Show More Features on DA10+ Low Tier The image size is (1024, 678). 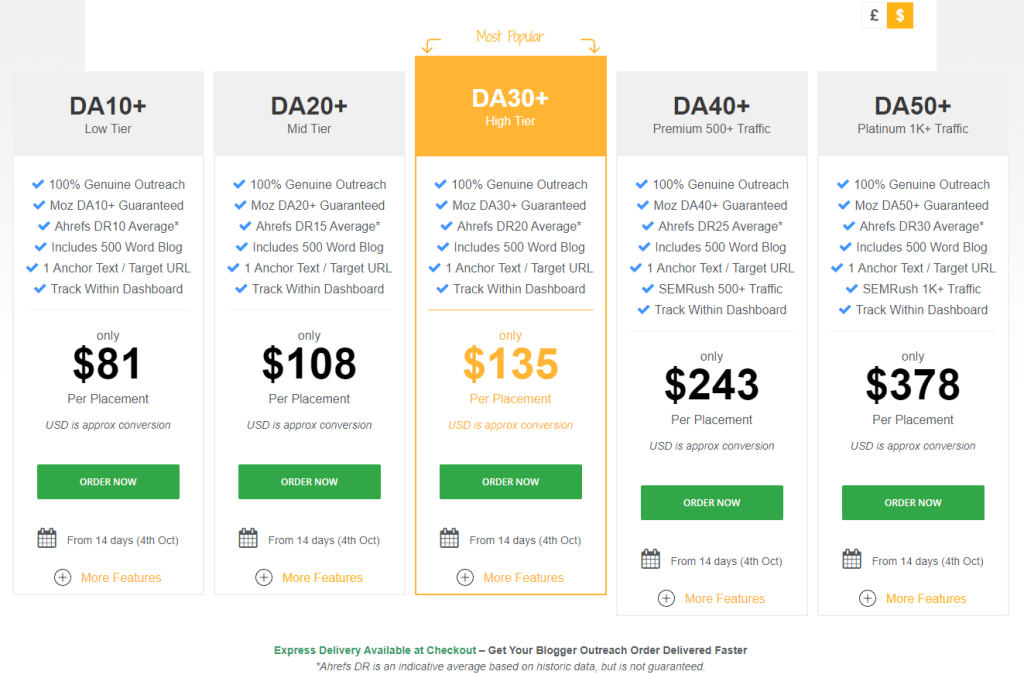click(x=120, y=577)
